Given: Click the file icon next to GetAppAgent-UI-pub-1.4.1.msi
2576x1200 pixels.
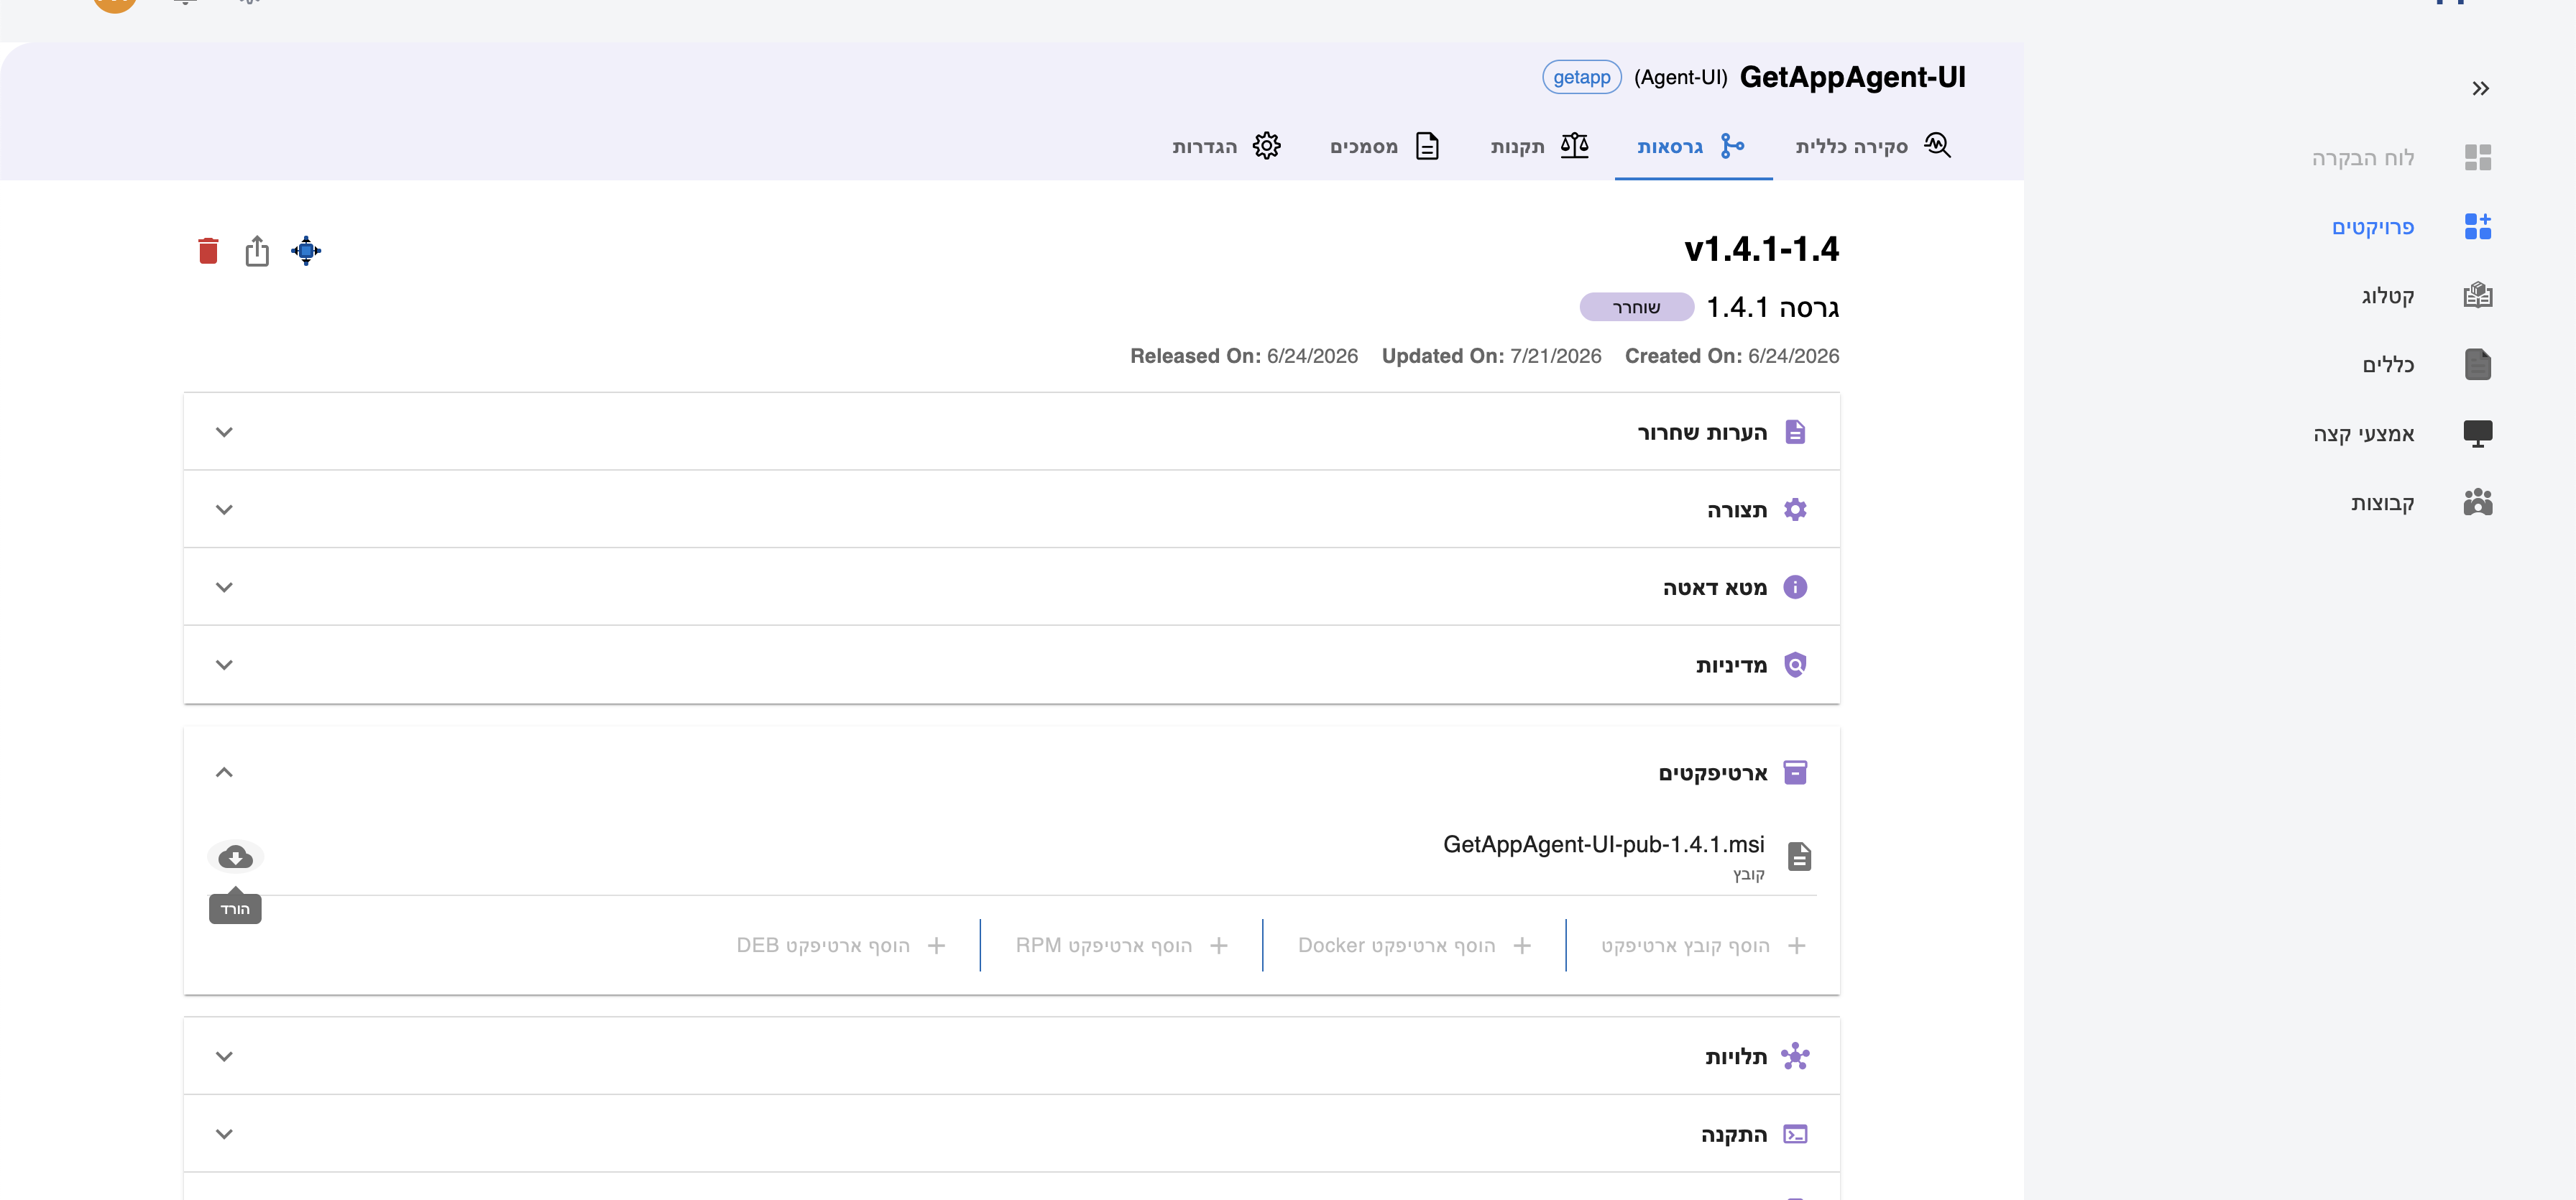Looking at the screenshot, I should coord(1799,857).
